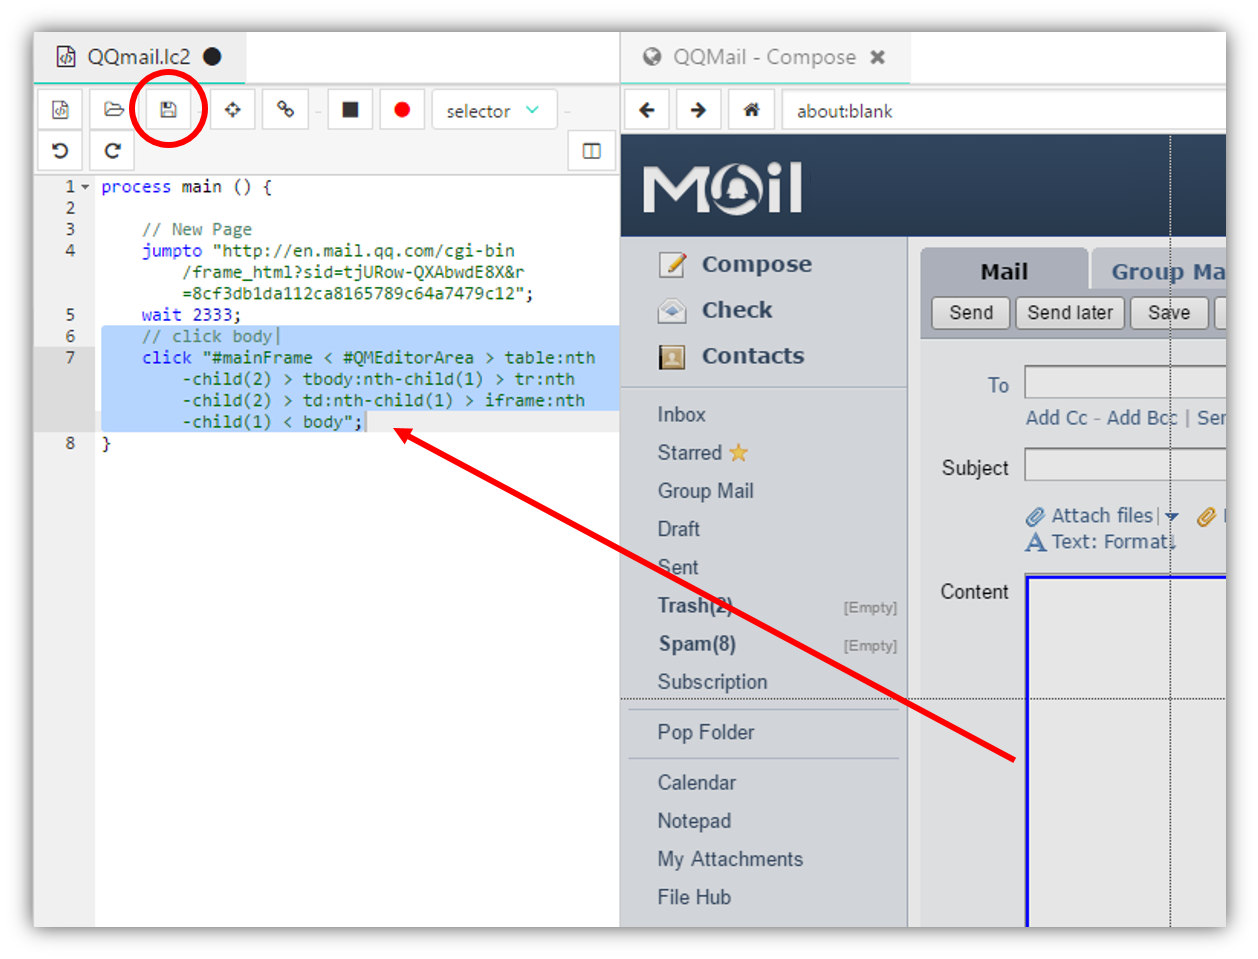Click the Attach files link
Viewport: 1258px width, 959px height.
1101,515
